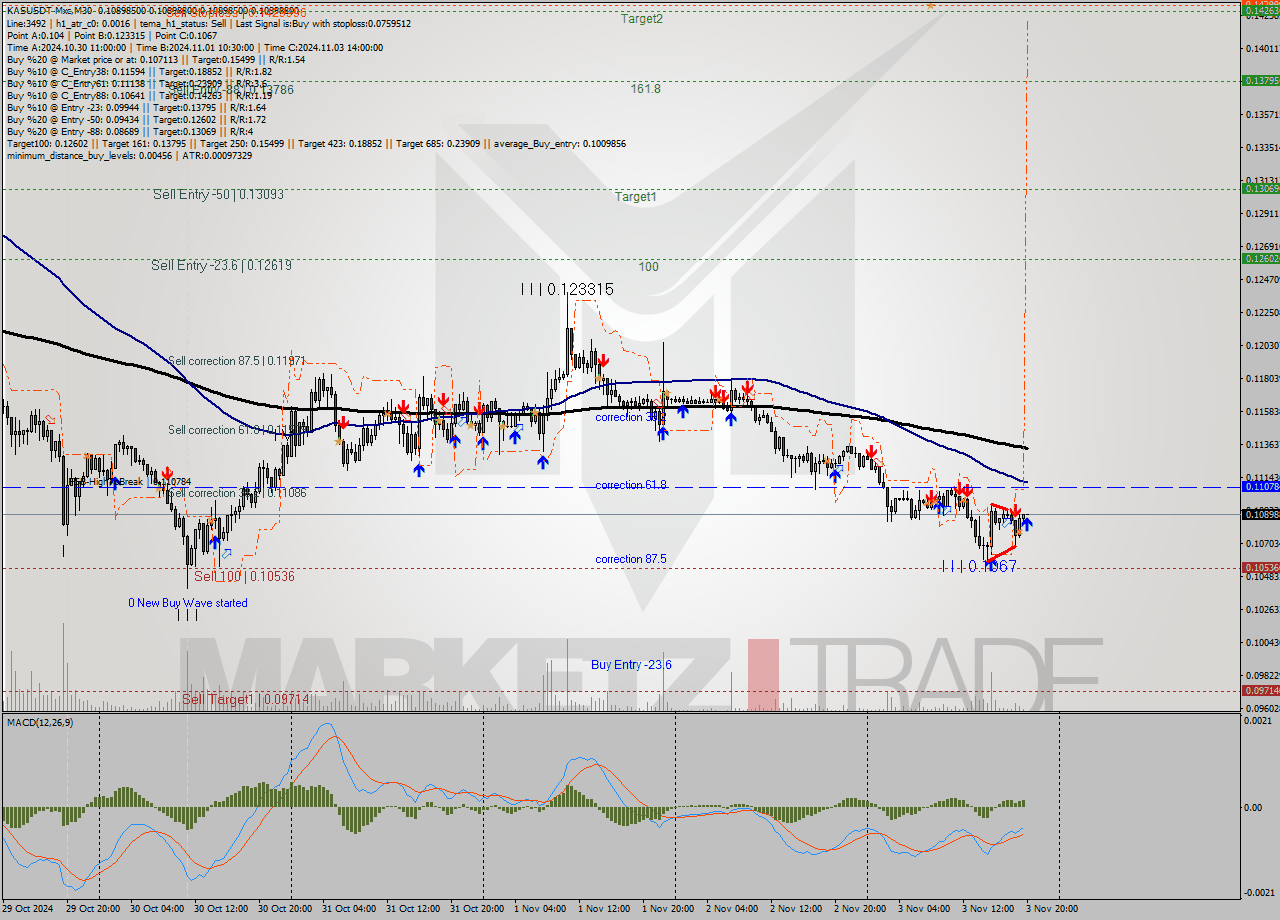This screenshot has height=920, width=1280.
Task: Click the 'Target100: 0.12602' summary line
Action: (316, 143)
